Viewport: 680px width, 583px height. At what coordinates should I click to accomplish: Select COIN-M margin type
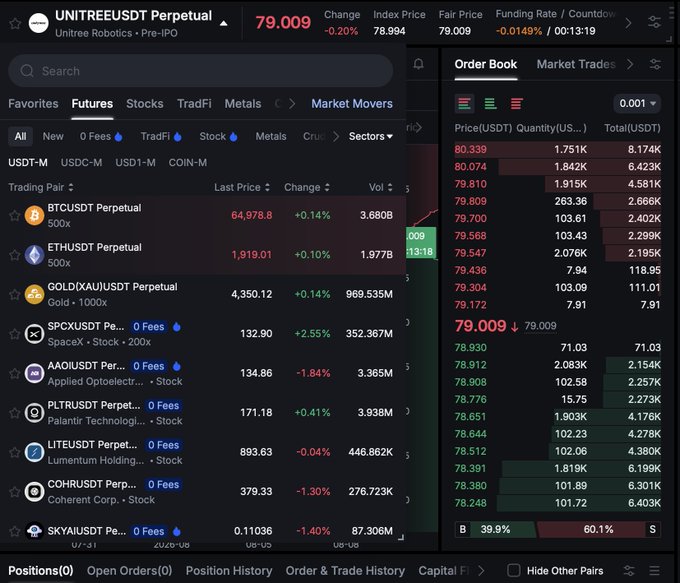188,163
